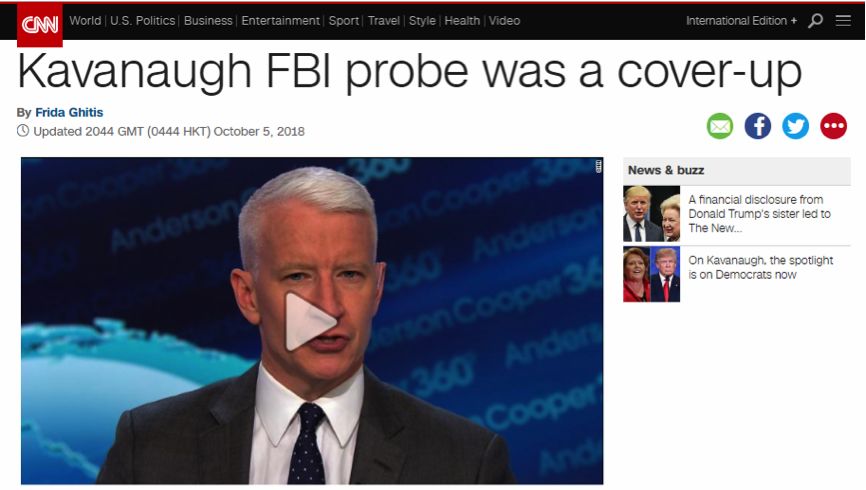This screenshot has height=490, width=866.
Task: Share article on Facebook
Action: click(758, 127)
